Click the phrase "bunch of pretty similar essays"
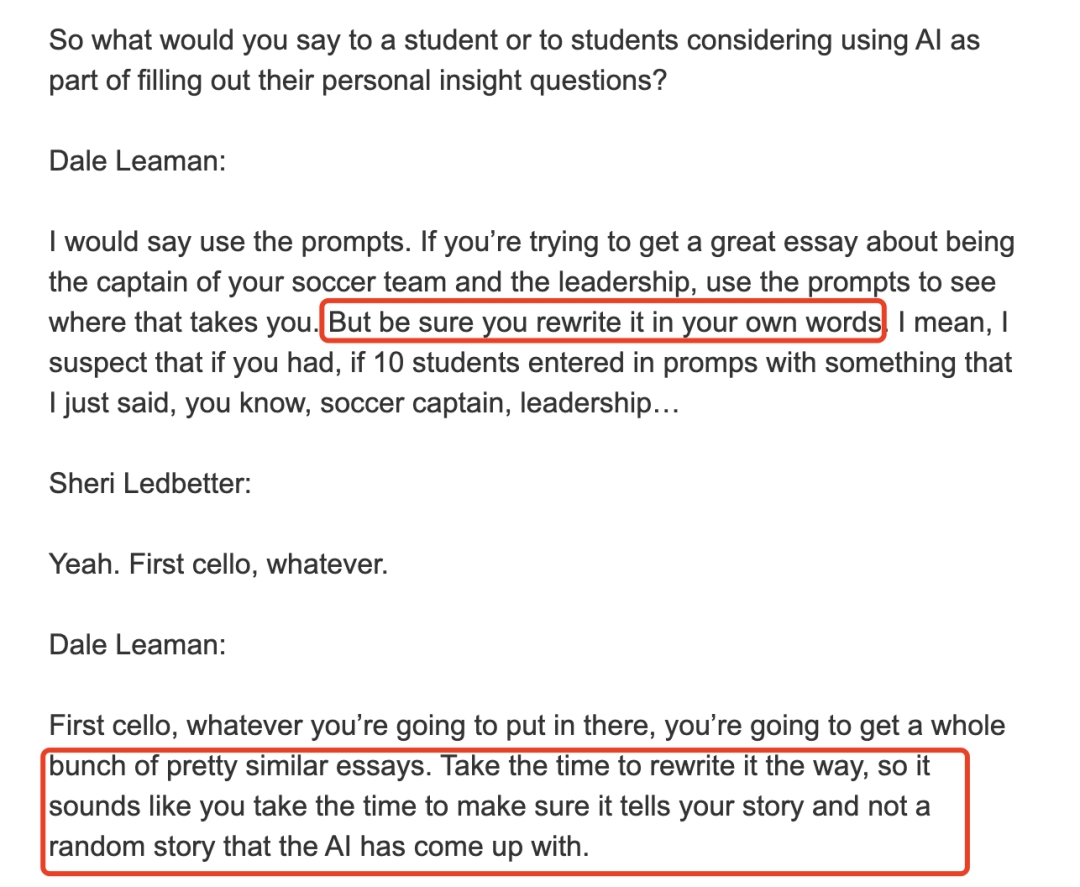The image size is (1080, 887). tap(240, 766)
